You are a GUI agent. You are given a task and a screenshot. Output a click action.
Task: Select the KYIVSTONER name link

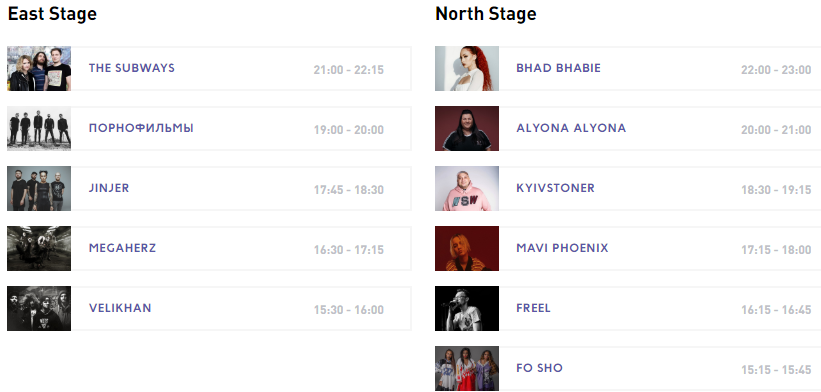(556, 188)
